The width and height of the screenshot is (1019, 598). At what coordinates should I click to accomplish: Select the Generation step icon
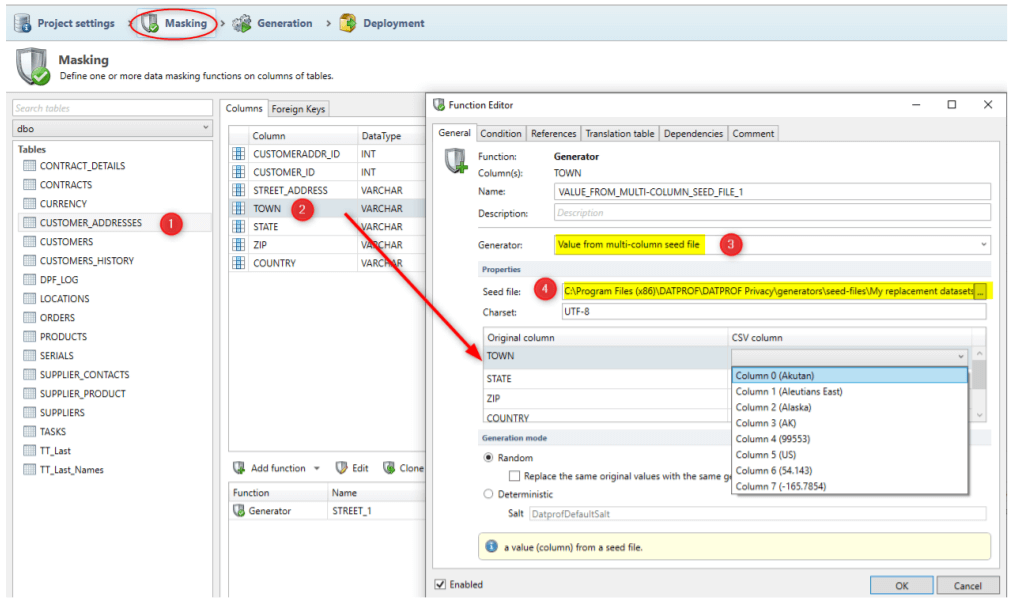239,22
